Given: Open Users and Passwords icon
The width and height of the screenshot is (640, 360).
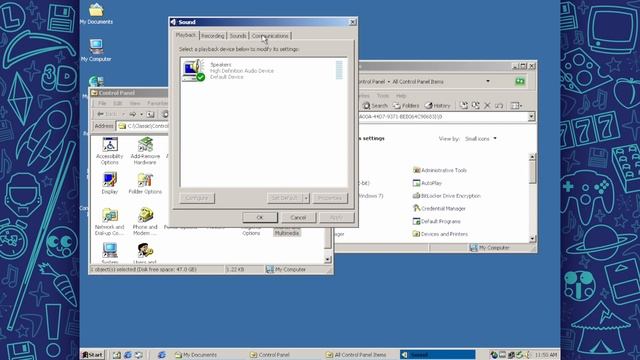Looking at the screenshot, I should 145,253.
